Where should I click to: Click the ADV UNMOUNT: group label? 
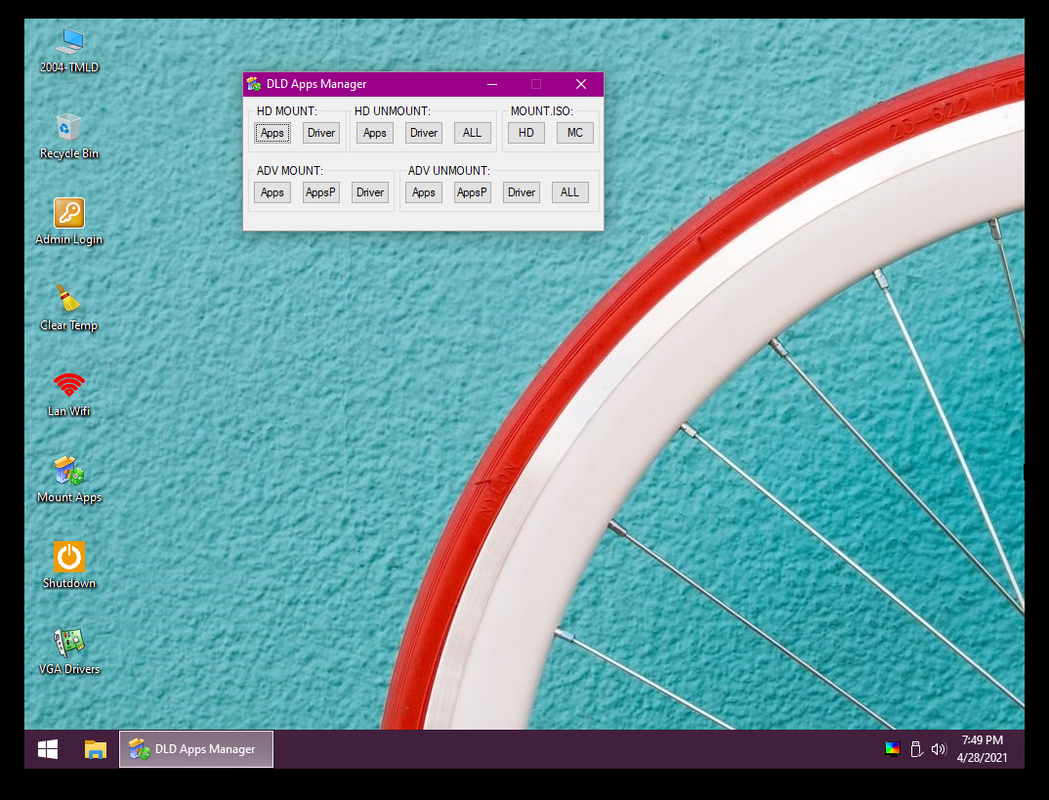[x=449, y=171]
